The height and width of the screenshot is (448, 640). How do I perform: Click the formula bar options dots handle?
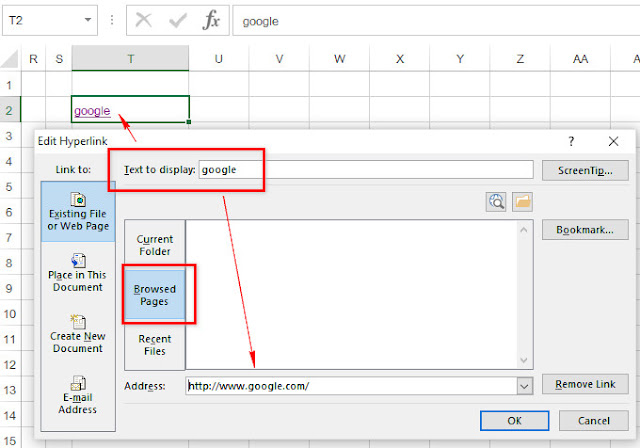(x=111, y=20)
